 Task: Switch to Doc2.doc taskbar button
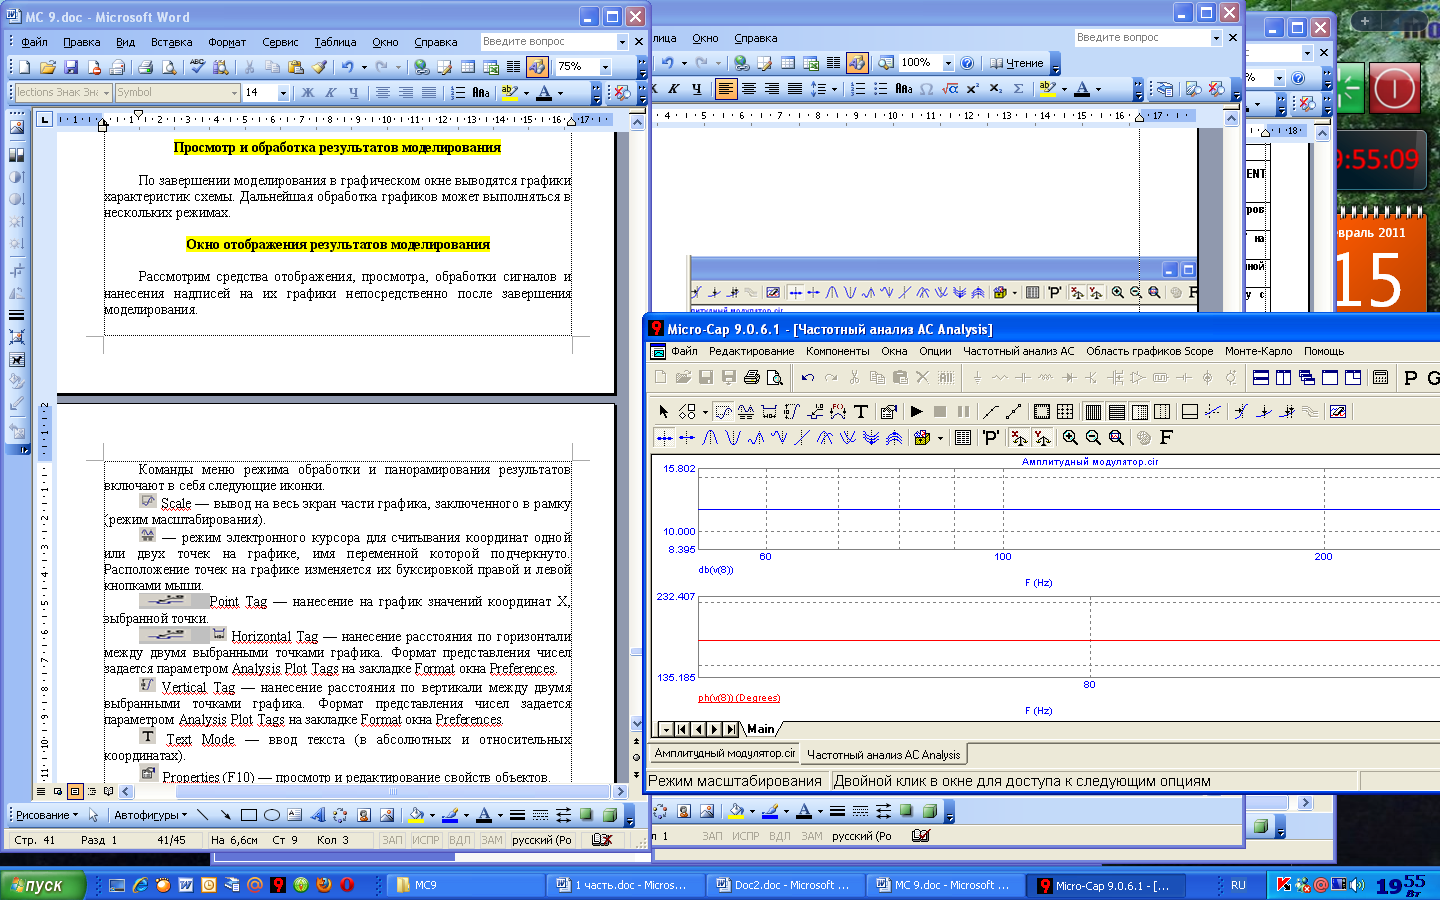784,885
